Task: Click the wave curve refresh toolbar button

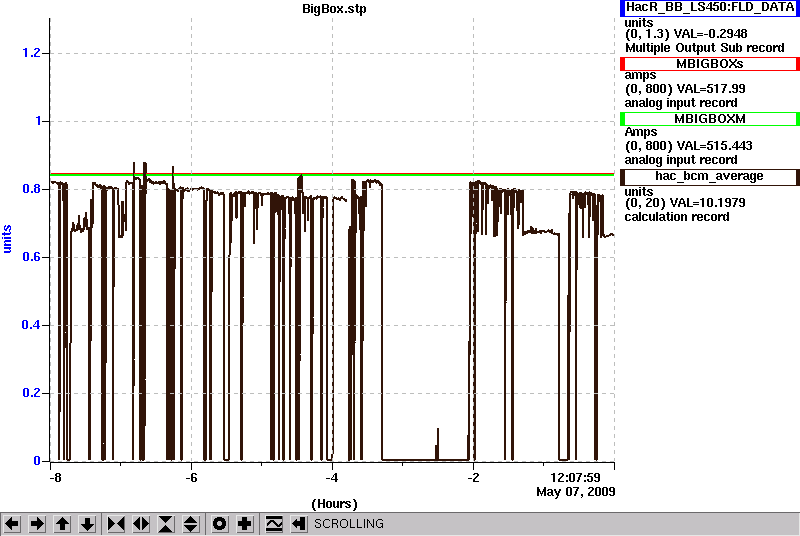Action: coord(274,524)
